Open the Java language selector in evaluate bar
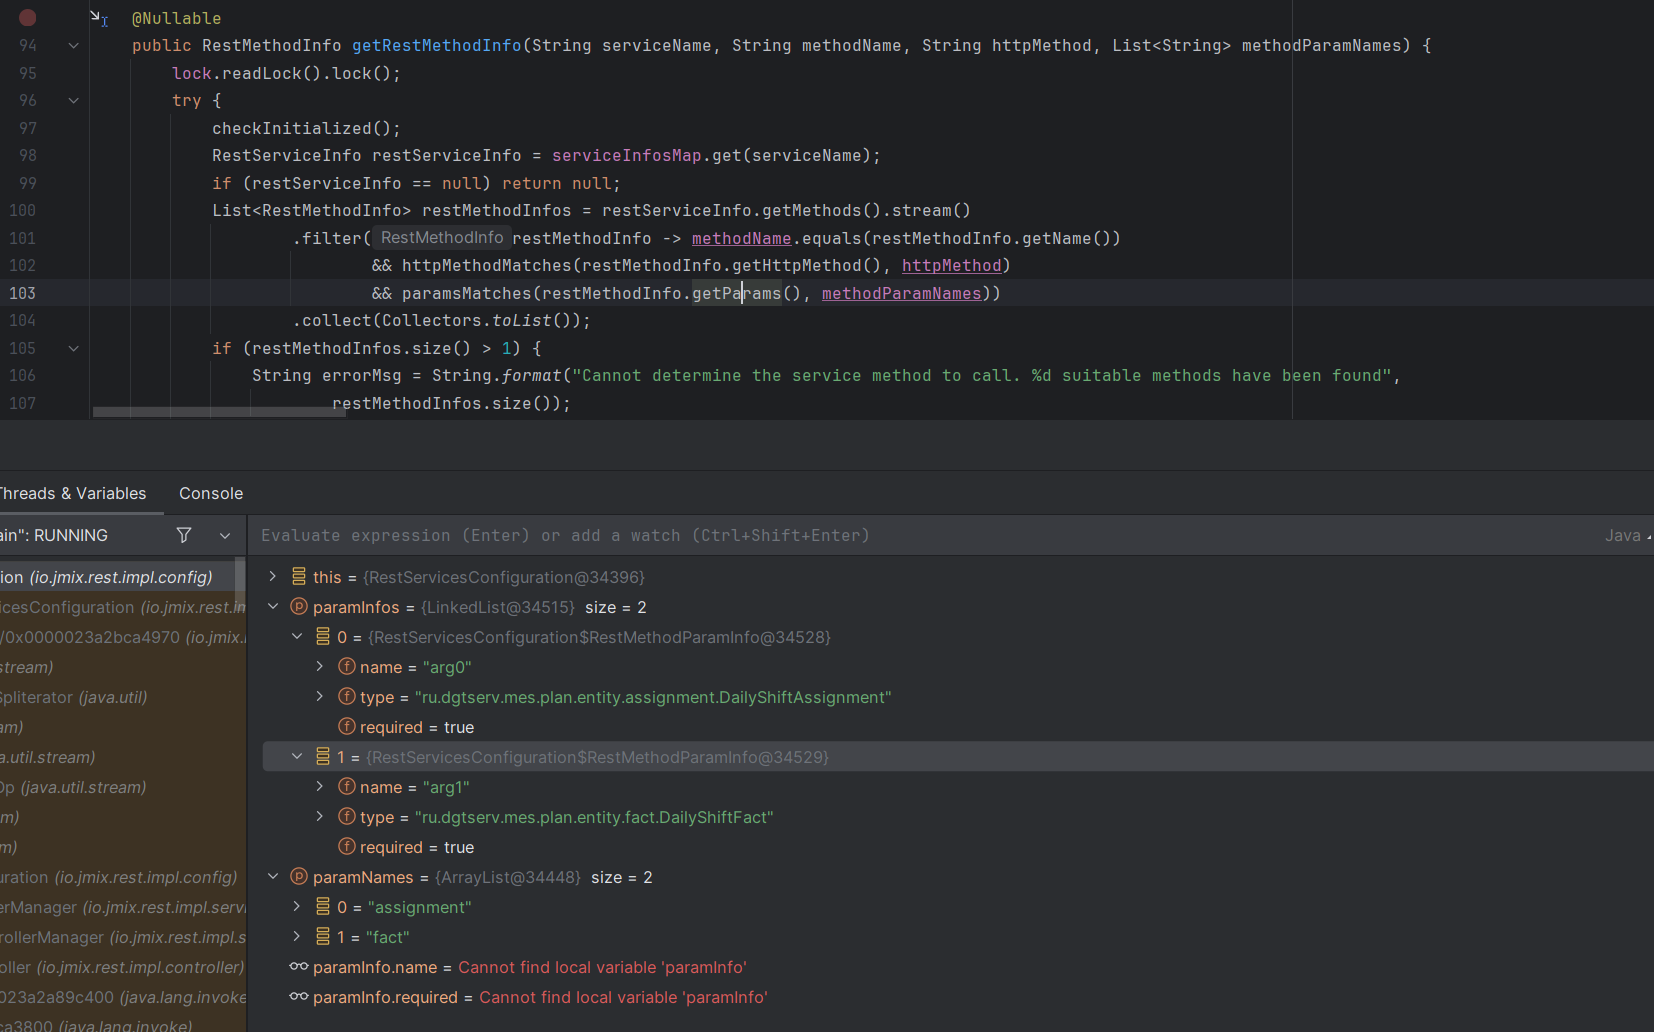This screenshot has width=1654, height=1032. [1627, 535]
